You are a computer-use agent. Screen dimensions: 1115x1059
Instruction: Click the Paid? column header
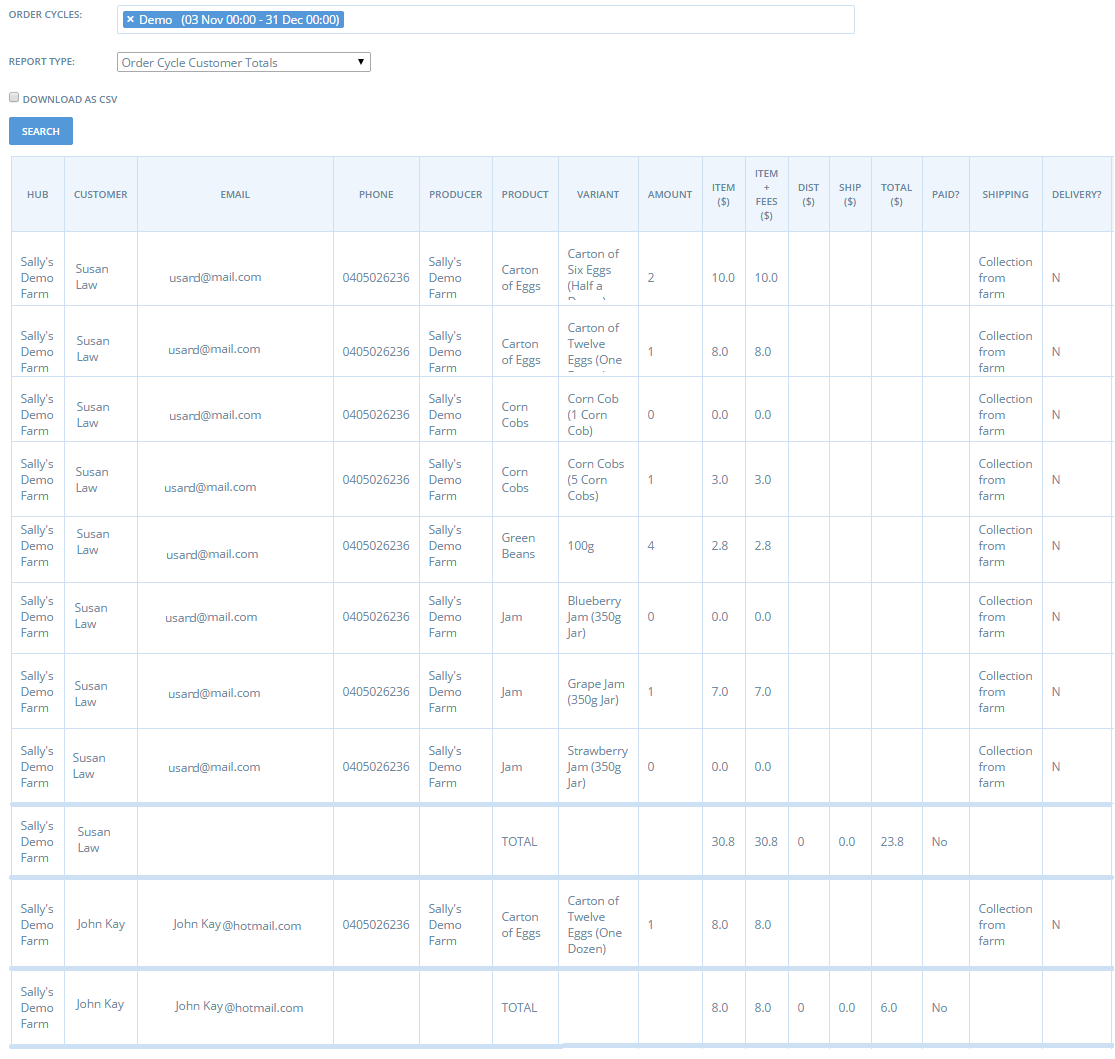pyautogui.click(x=945, y=194)
